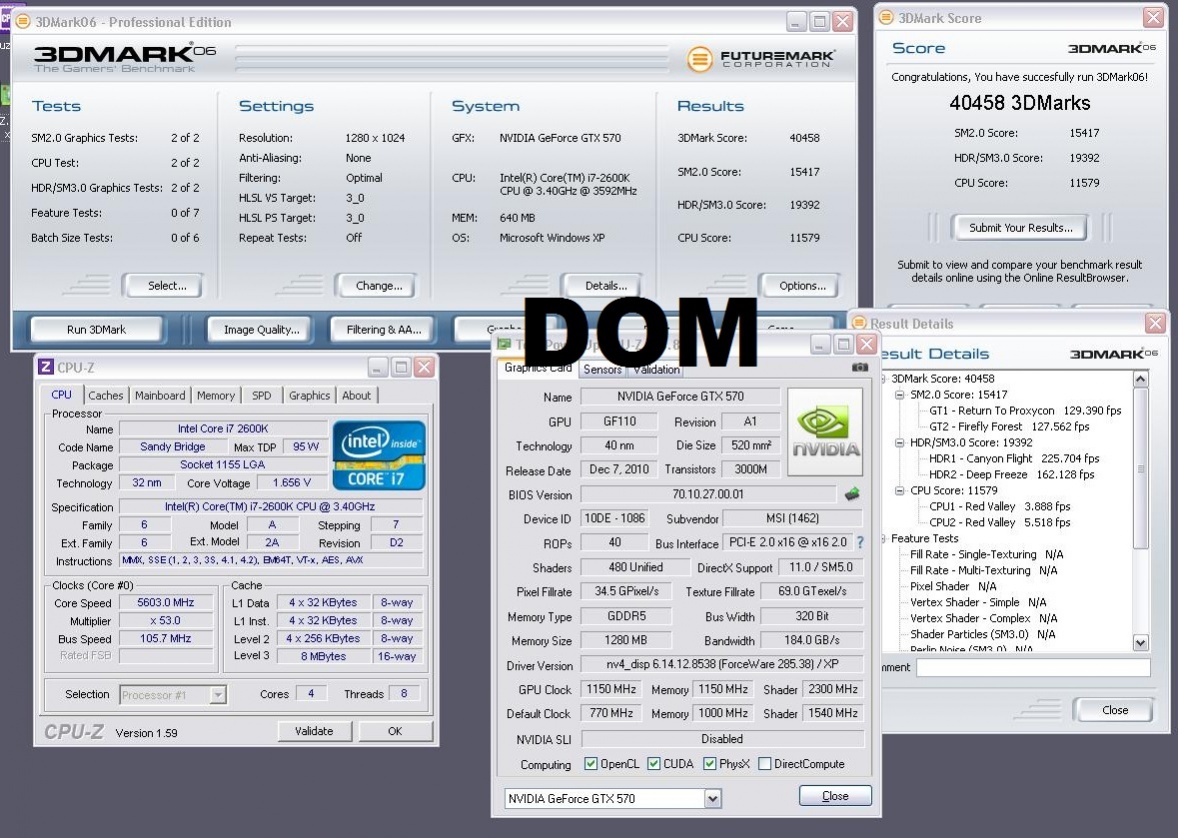
Task: Click the GPU-Z screenshot camera icon
Action: click(859, 368)
